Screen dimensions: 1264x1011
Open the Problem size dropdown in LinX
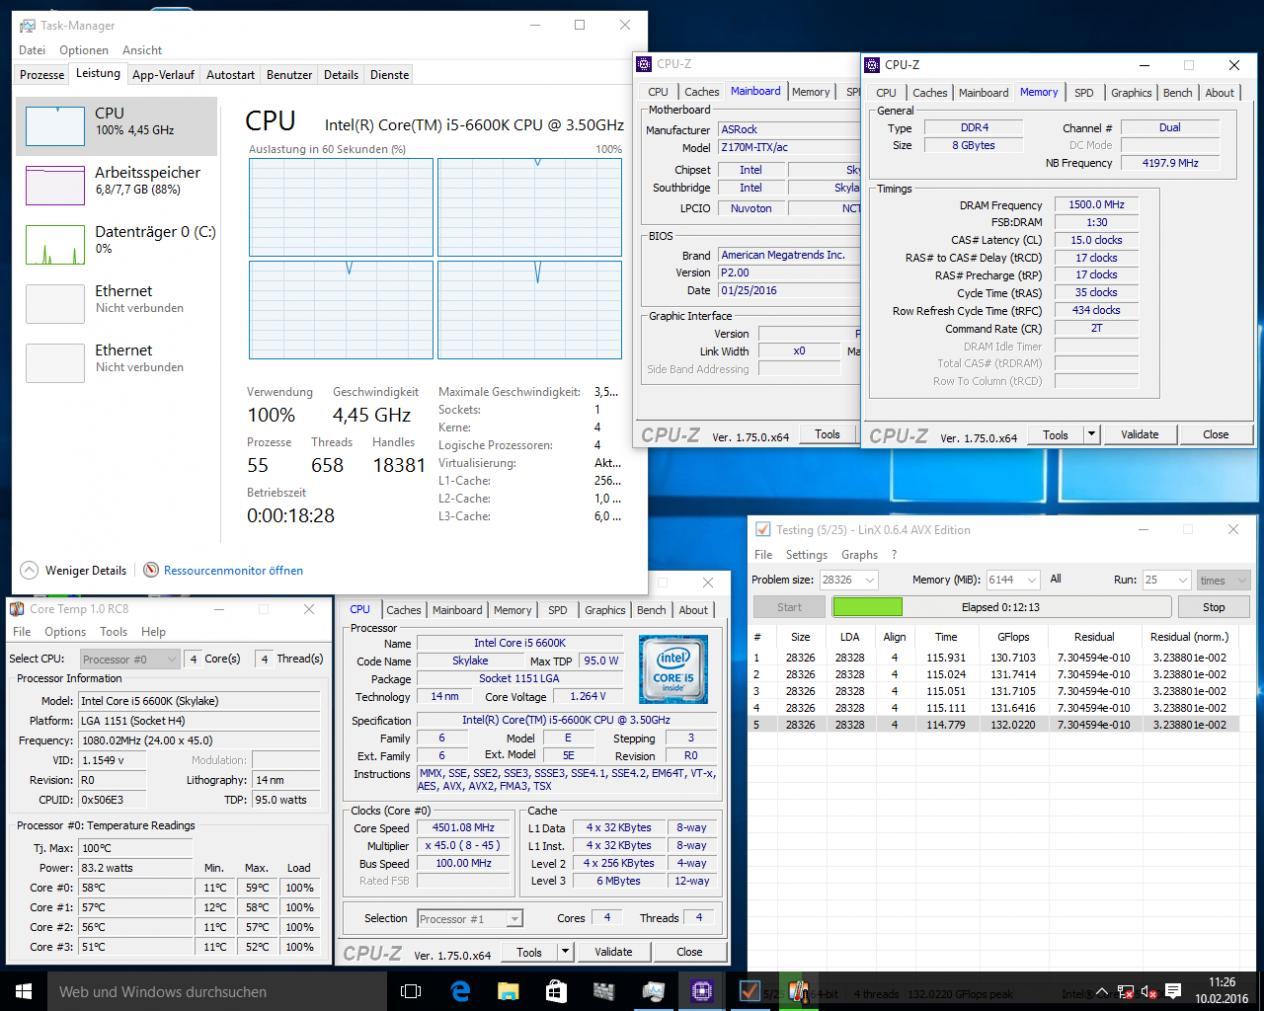click(x=848, y=580)
